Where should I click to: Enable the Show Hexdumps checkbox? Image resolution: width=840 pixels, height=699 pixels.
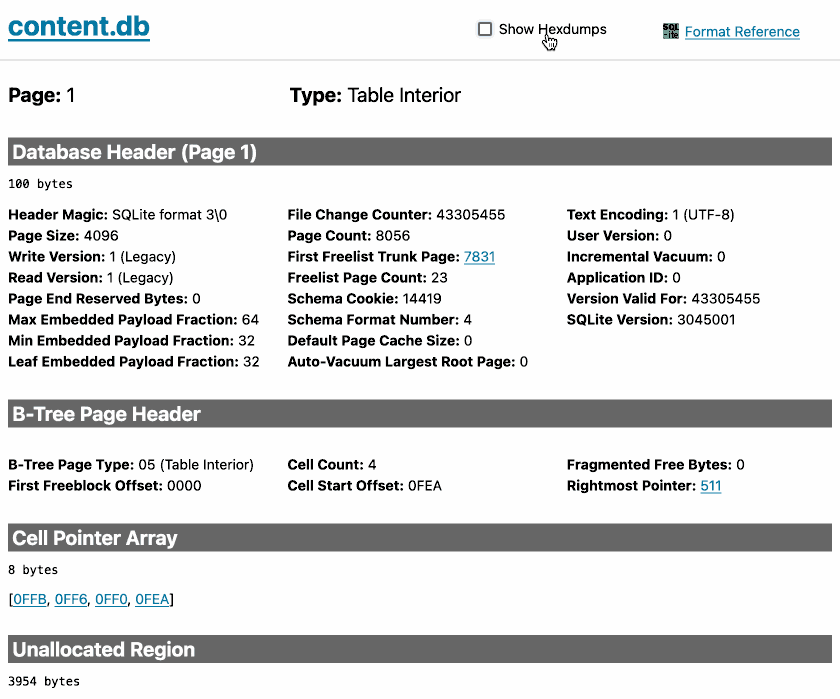485,29
